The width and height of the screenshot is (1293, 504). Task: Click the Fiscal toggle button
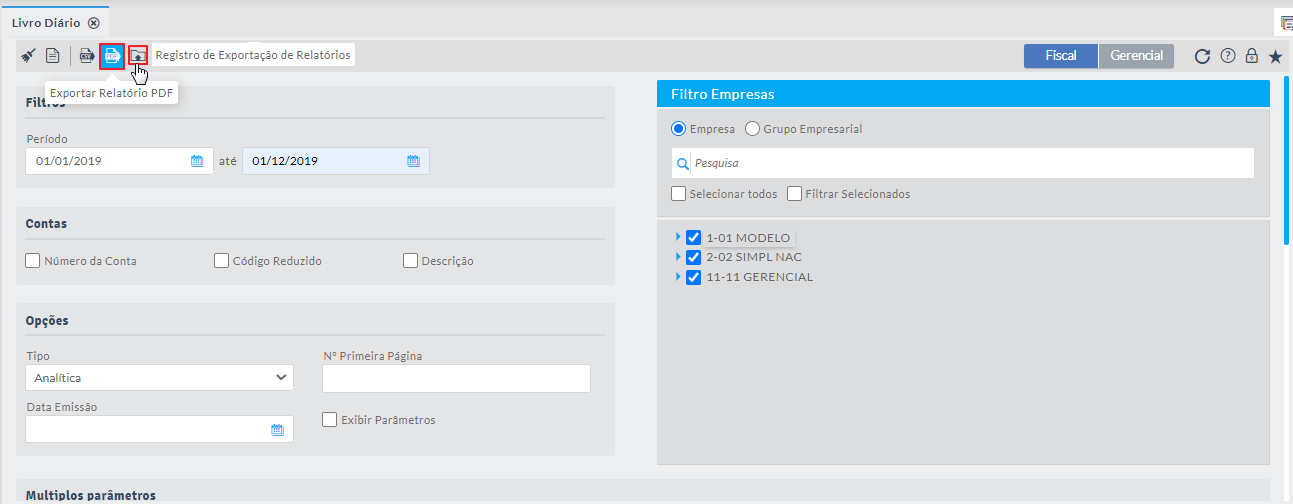[1060, 56]
